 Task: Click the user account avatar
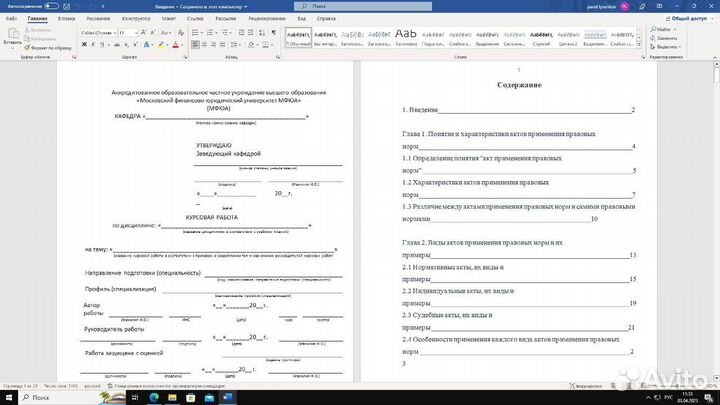pos(624,6)
